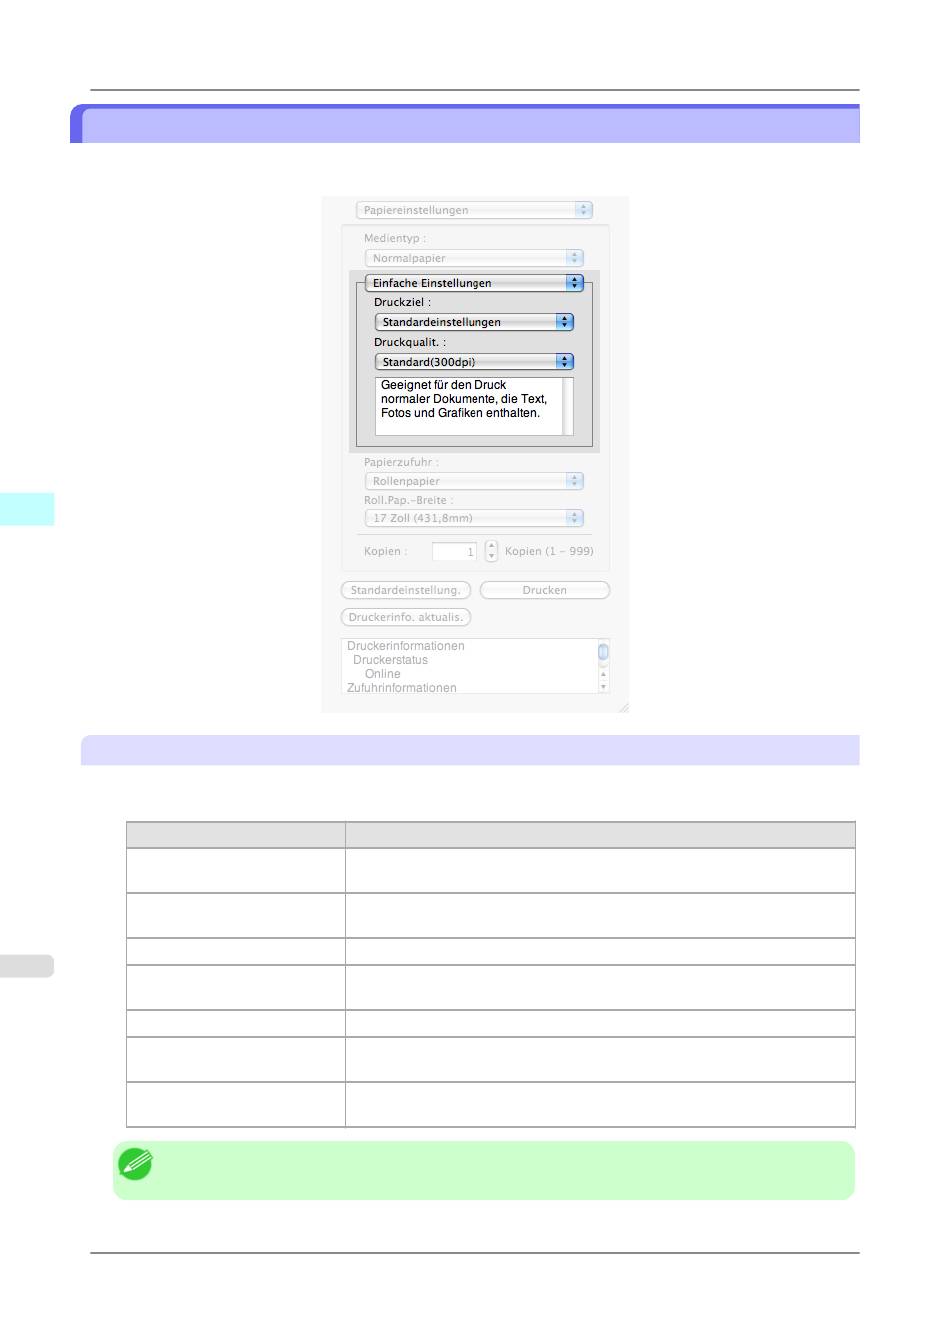
Task: Open the Papiereinstellungen panel dropdown
Action: (x=474, y=210)
